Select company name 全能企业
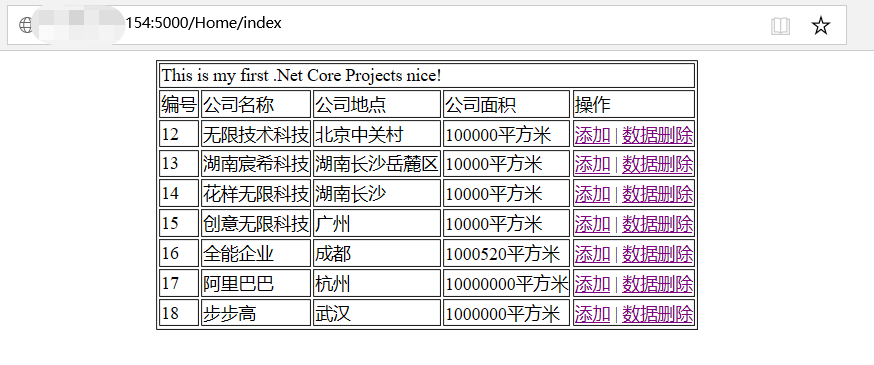The width and height of the screenshot is (874, 365). click(239, 254)
